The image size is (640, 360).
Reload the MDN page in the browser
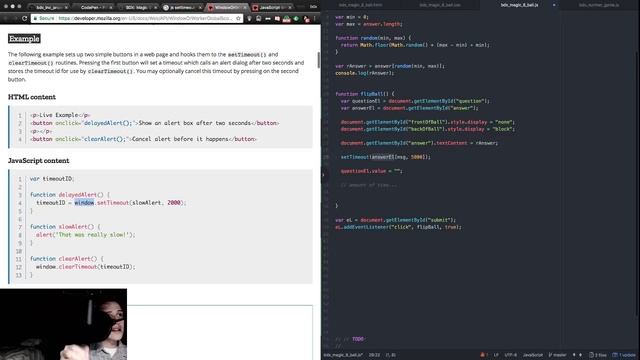[24, 18]
